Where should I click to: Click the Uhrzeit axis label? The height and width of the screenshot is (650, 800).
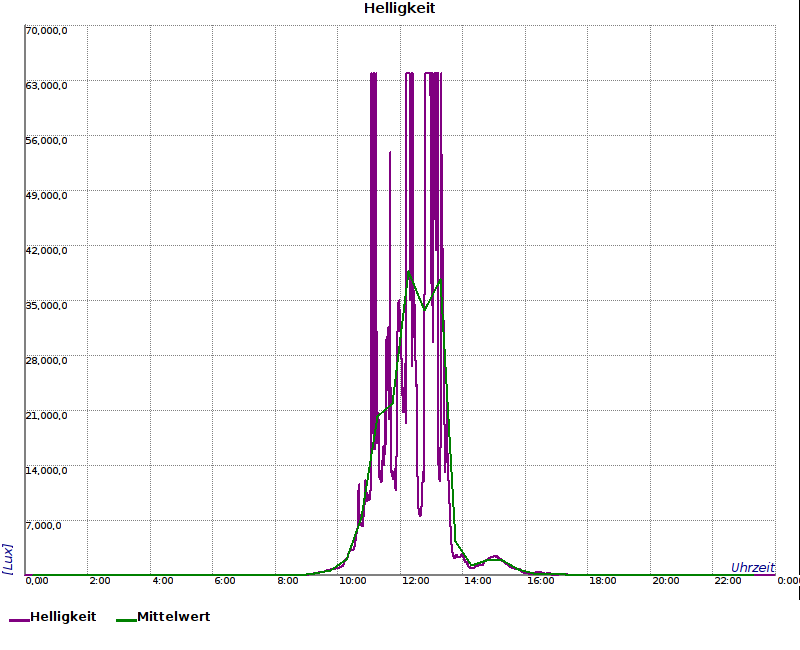[x=753, y=567]
